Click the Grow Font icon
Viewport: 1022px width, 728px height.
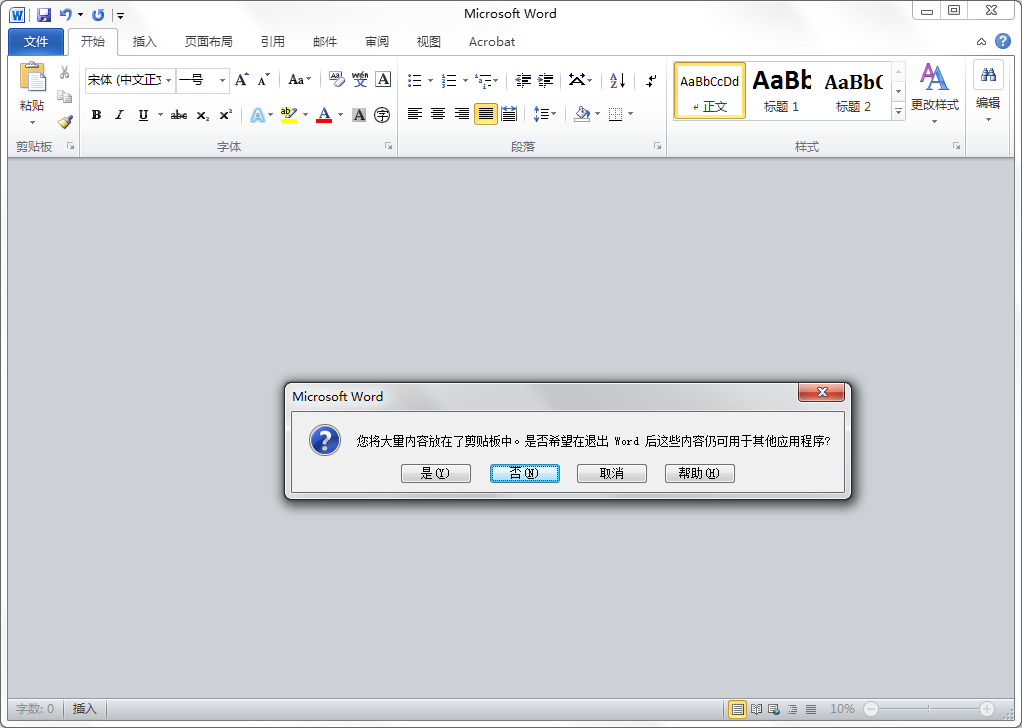(241, 80)
